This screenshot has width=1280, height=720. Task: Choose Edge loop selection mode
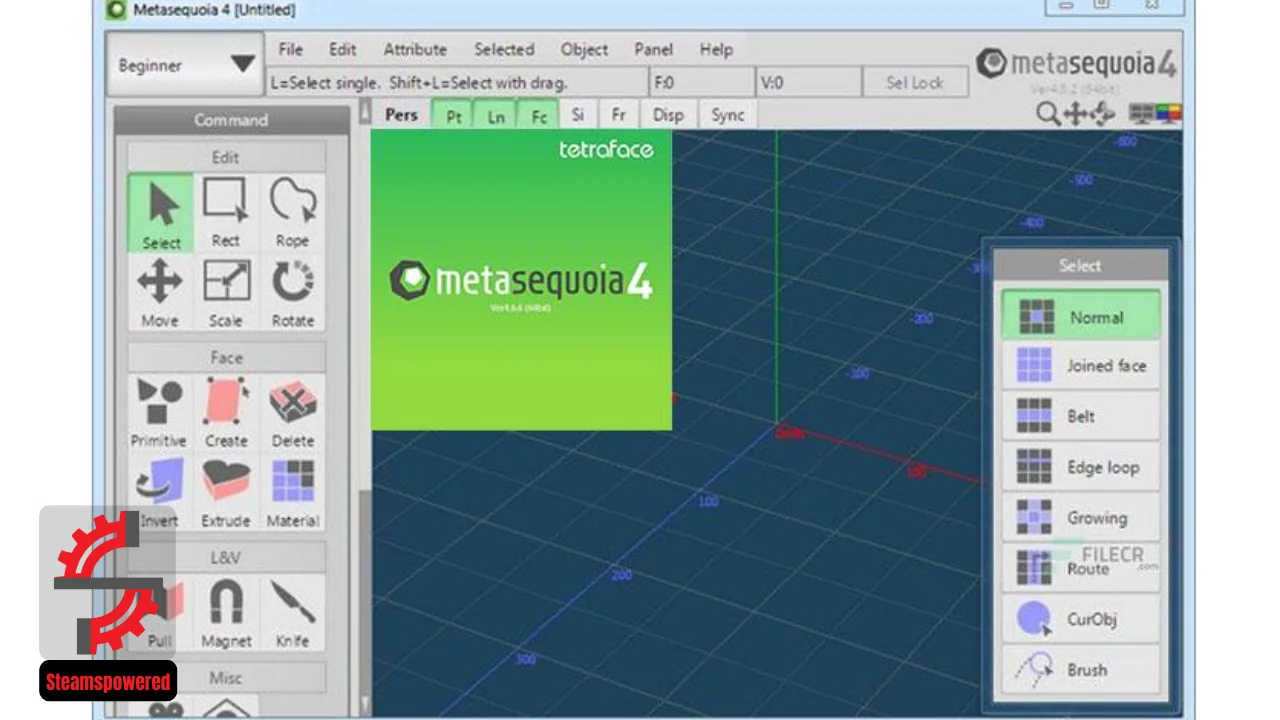pyautogui.click(x=1080, y=467)
